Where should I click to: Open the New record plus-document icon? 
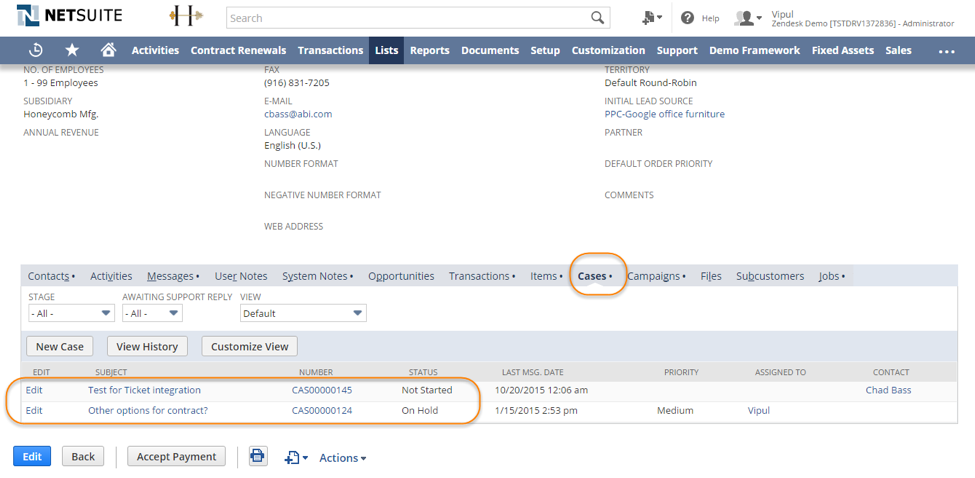(x=296, y=458)
